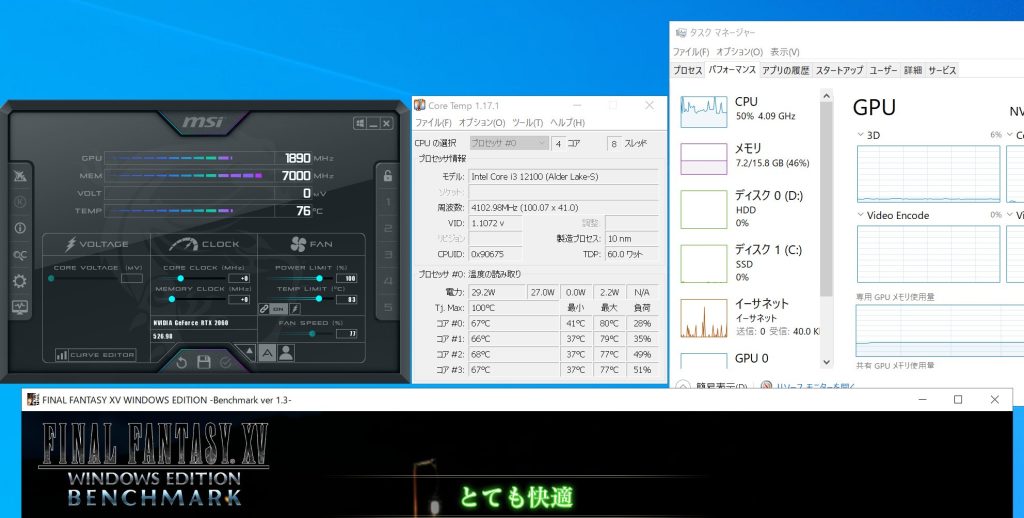The image size is (1024, 518).
Task: Open Core Temp オプション(O) menu
Action: [482, 123]
